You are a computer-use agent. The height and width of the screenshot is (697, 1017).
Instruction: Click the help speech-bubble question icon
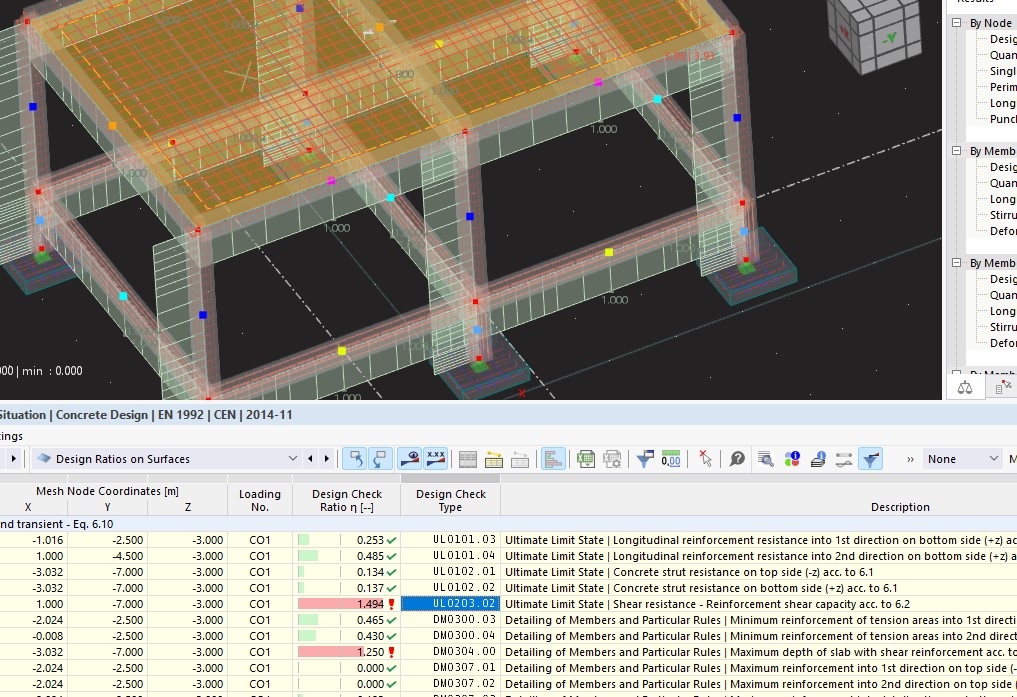(x=737, y=459)
